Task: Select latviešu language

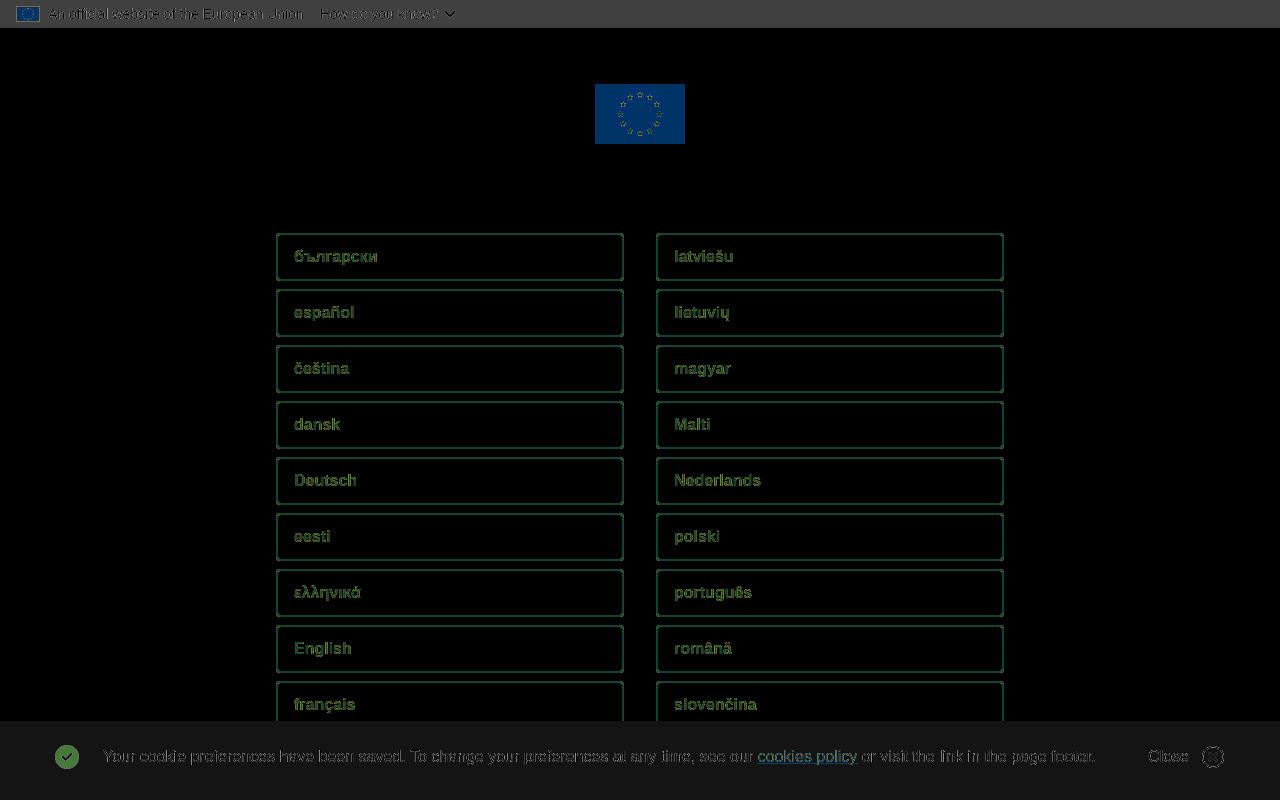Action: pyautogui.click(x=830, y=257)
